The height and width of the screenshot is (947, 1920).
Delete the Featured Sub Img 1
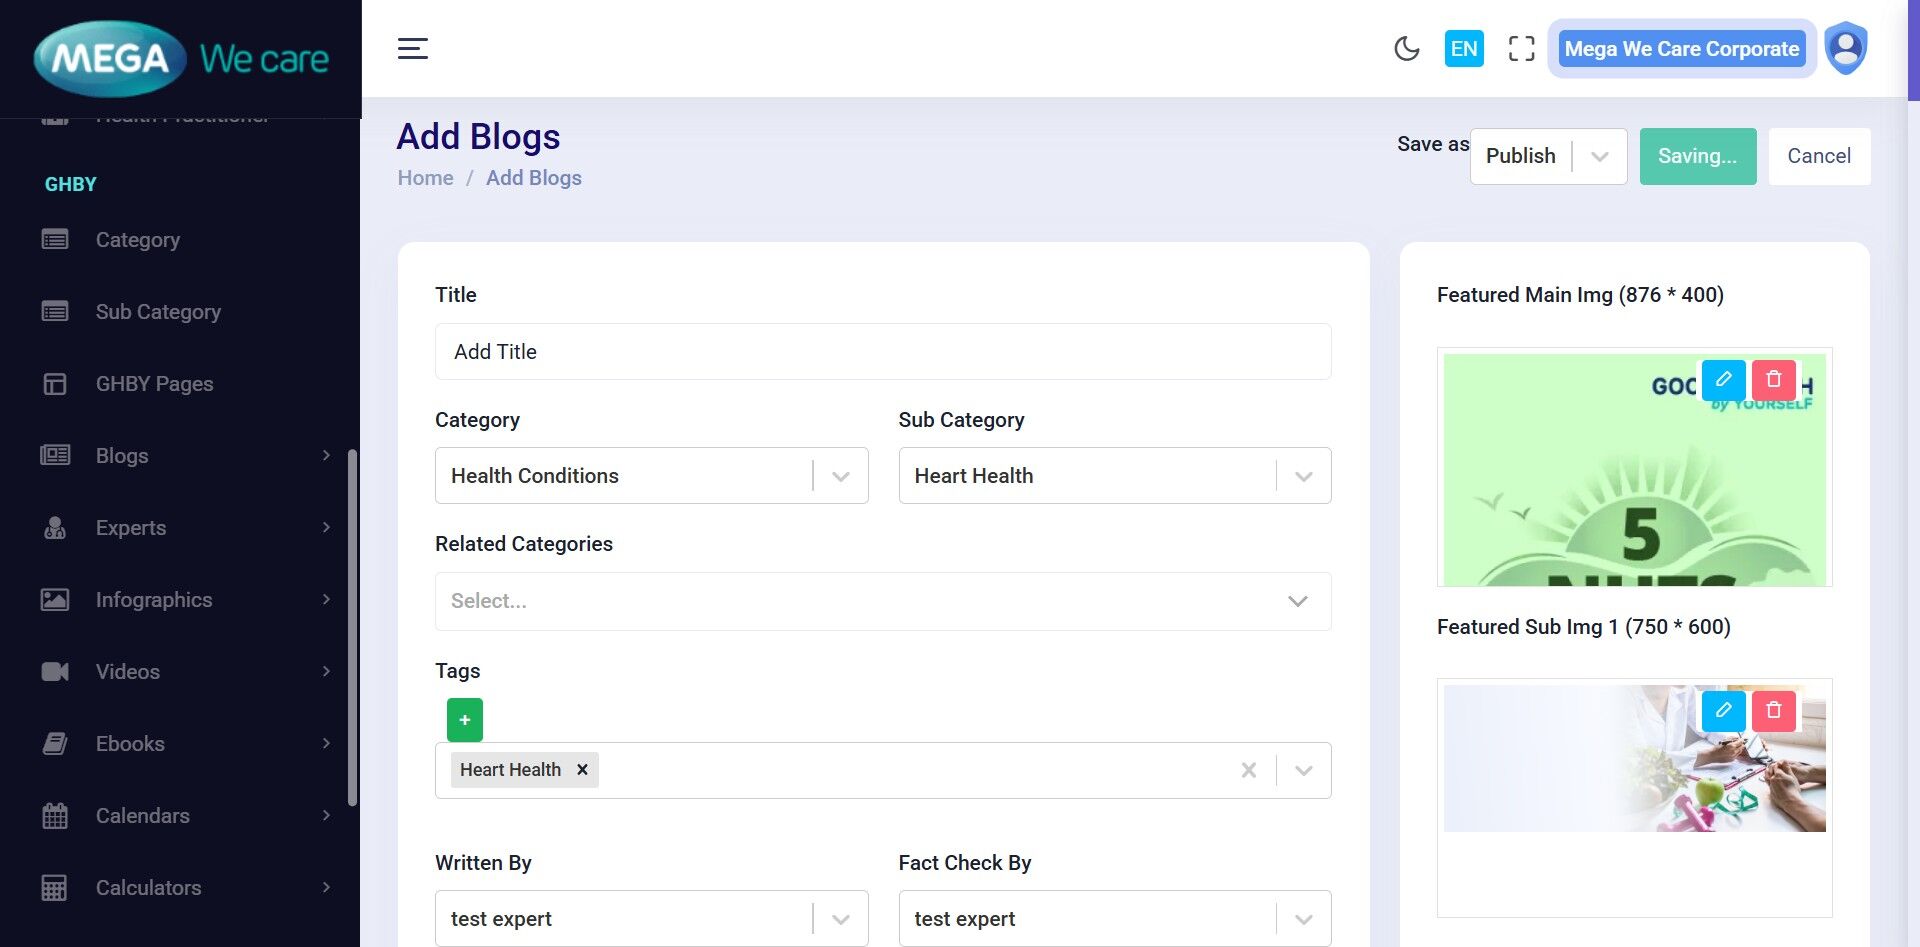pos(1773,711)
